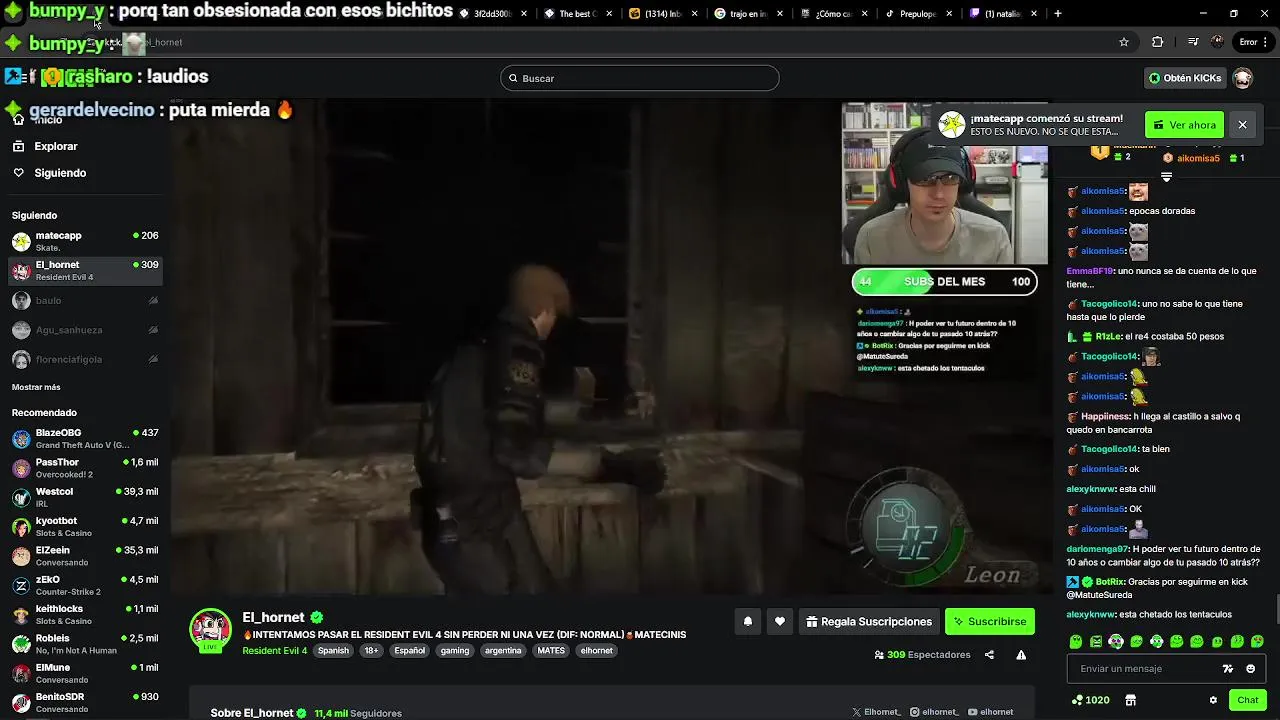The height and width of the screenshot is (720, 1280).
Task: Open Elhornet_ X social link
Action: [876, 712]
